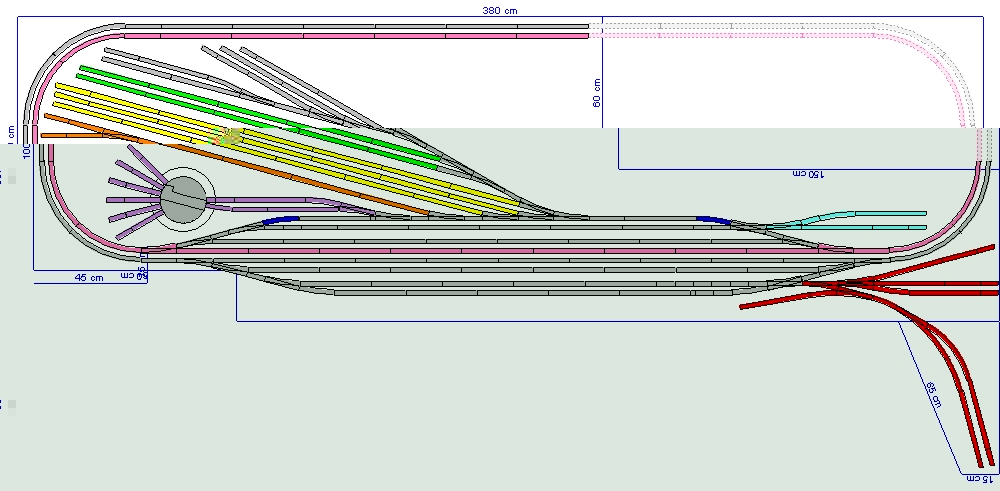Click the dark blue track by cyan sidings
The height and width of the screenshot is (491, 1000).
tap(712, 219)
